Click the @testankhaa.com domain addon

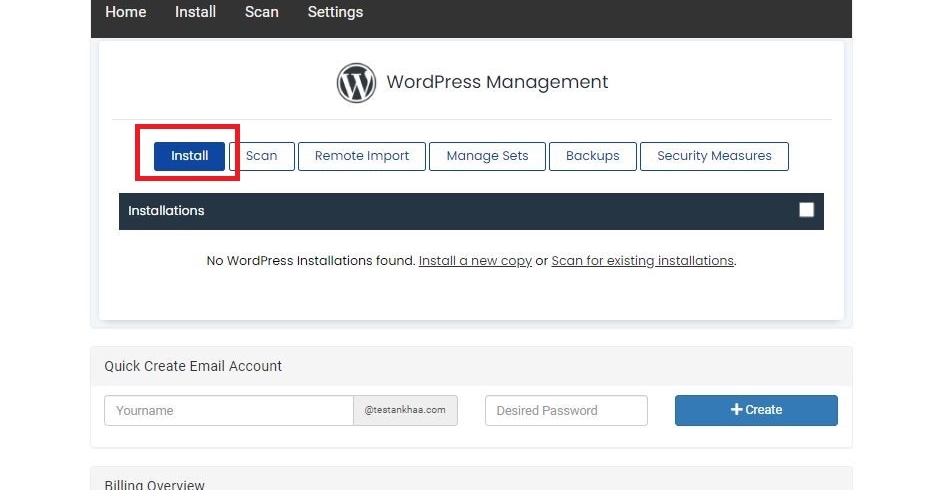(x=405, y=410)
